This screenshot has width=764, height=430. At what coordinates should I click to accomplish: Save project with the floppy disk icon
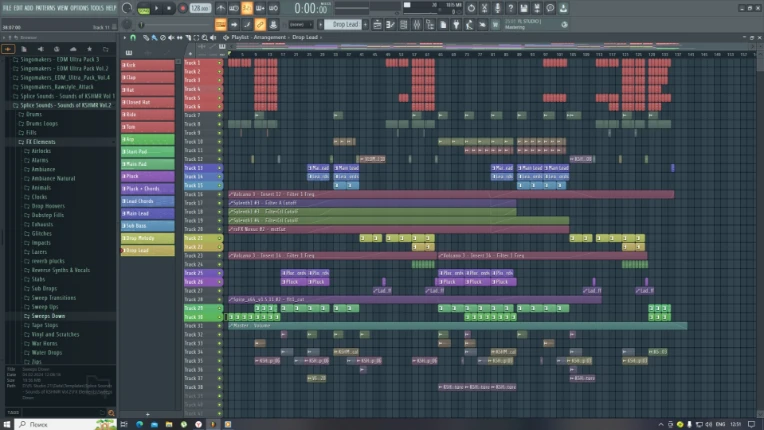click(524, 8)
